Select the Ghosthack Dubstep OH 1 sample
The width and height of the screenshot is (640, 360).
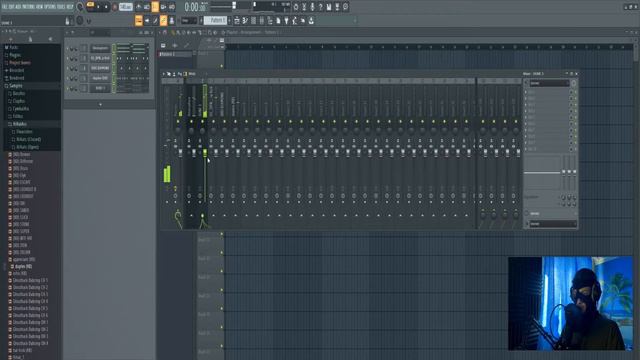point(30,322)
